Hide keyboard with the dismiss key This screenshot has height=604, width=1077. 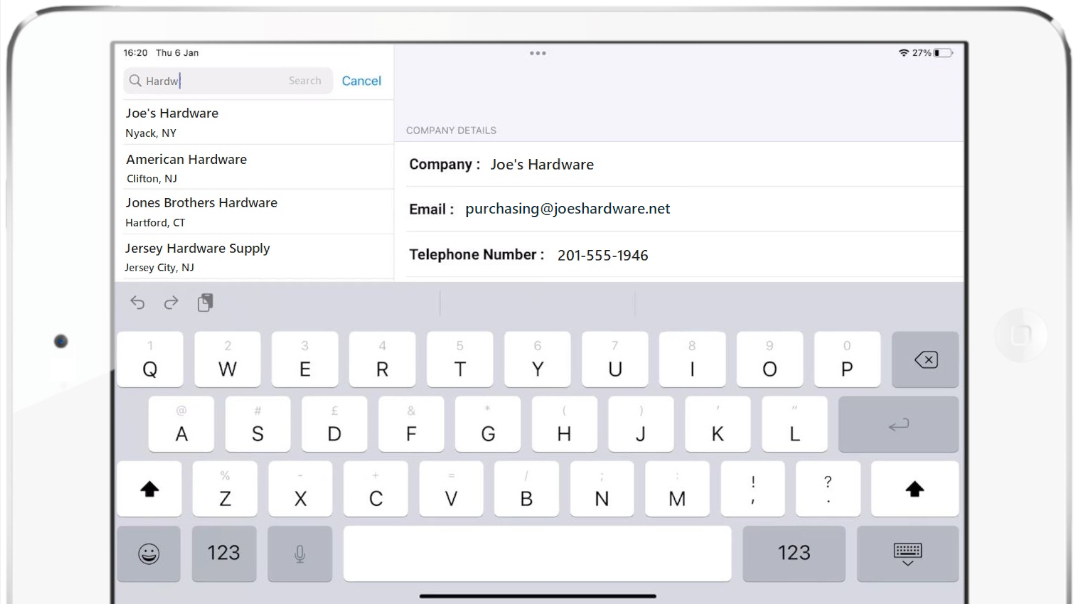(907, 553)
